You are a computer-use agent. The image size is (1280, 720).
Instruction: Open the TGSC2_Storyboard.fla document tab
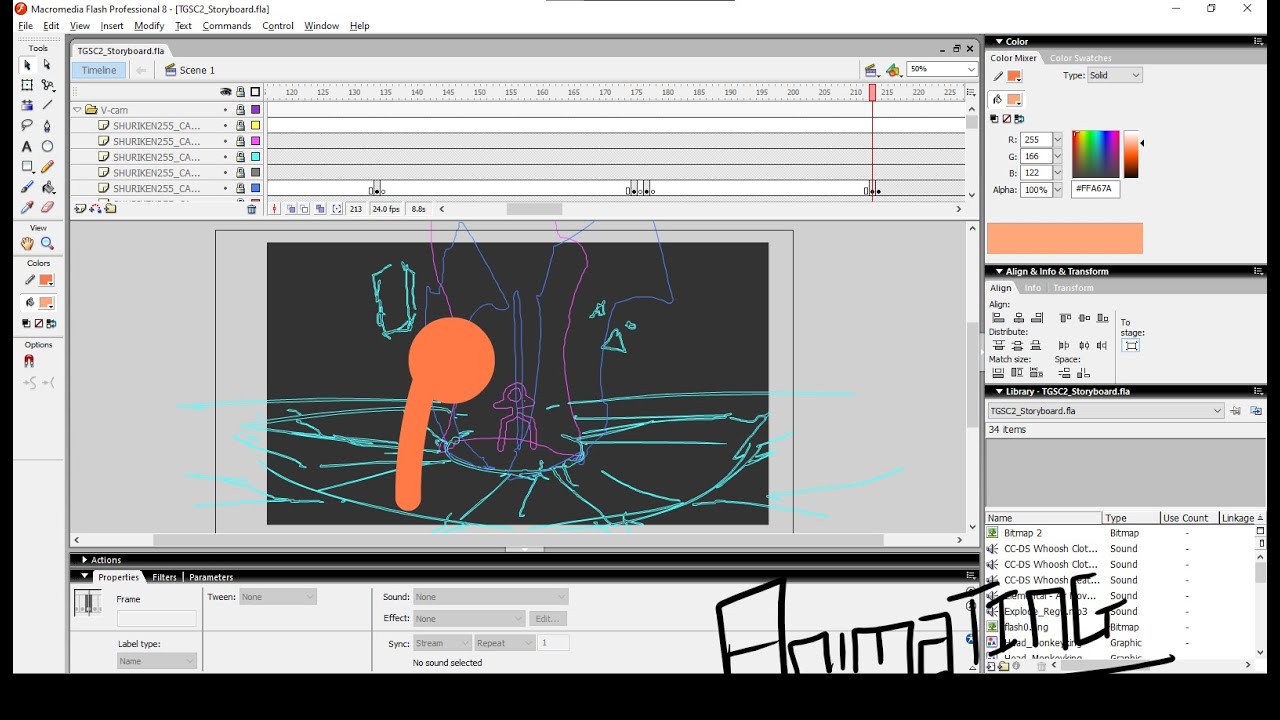coord(121,50)
